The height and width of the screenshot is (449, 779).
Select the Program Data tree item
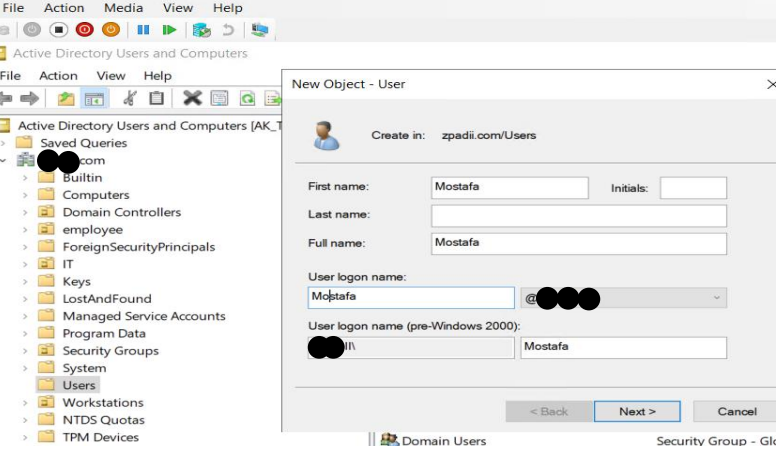(x=104, y=334)
